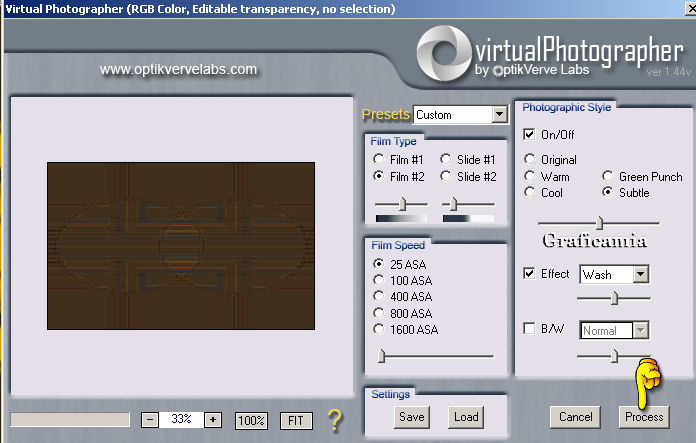Screen dimensions: 696x443
Task: Adjust the Slide slider under Slide #2
Action: point(453,204)
